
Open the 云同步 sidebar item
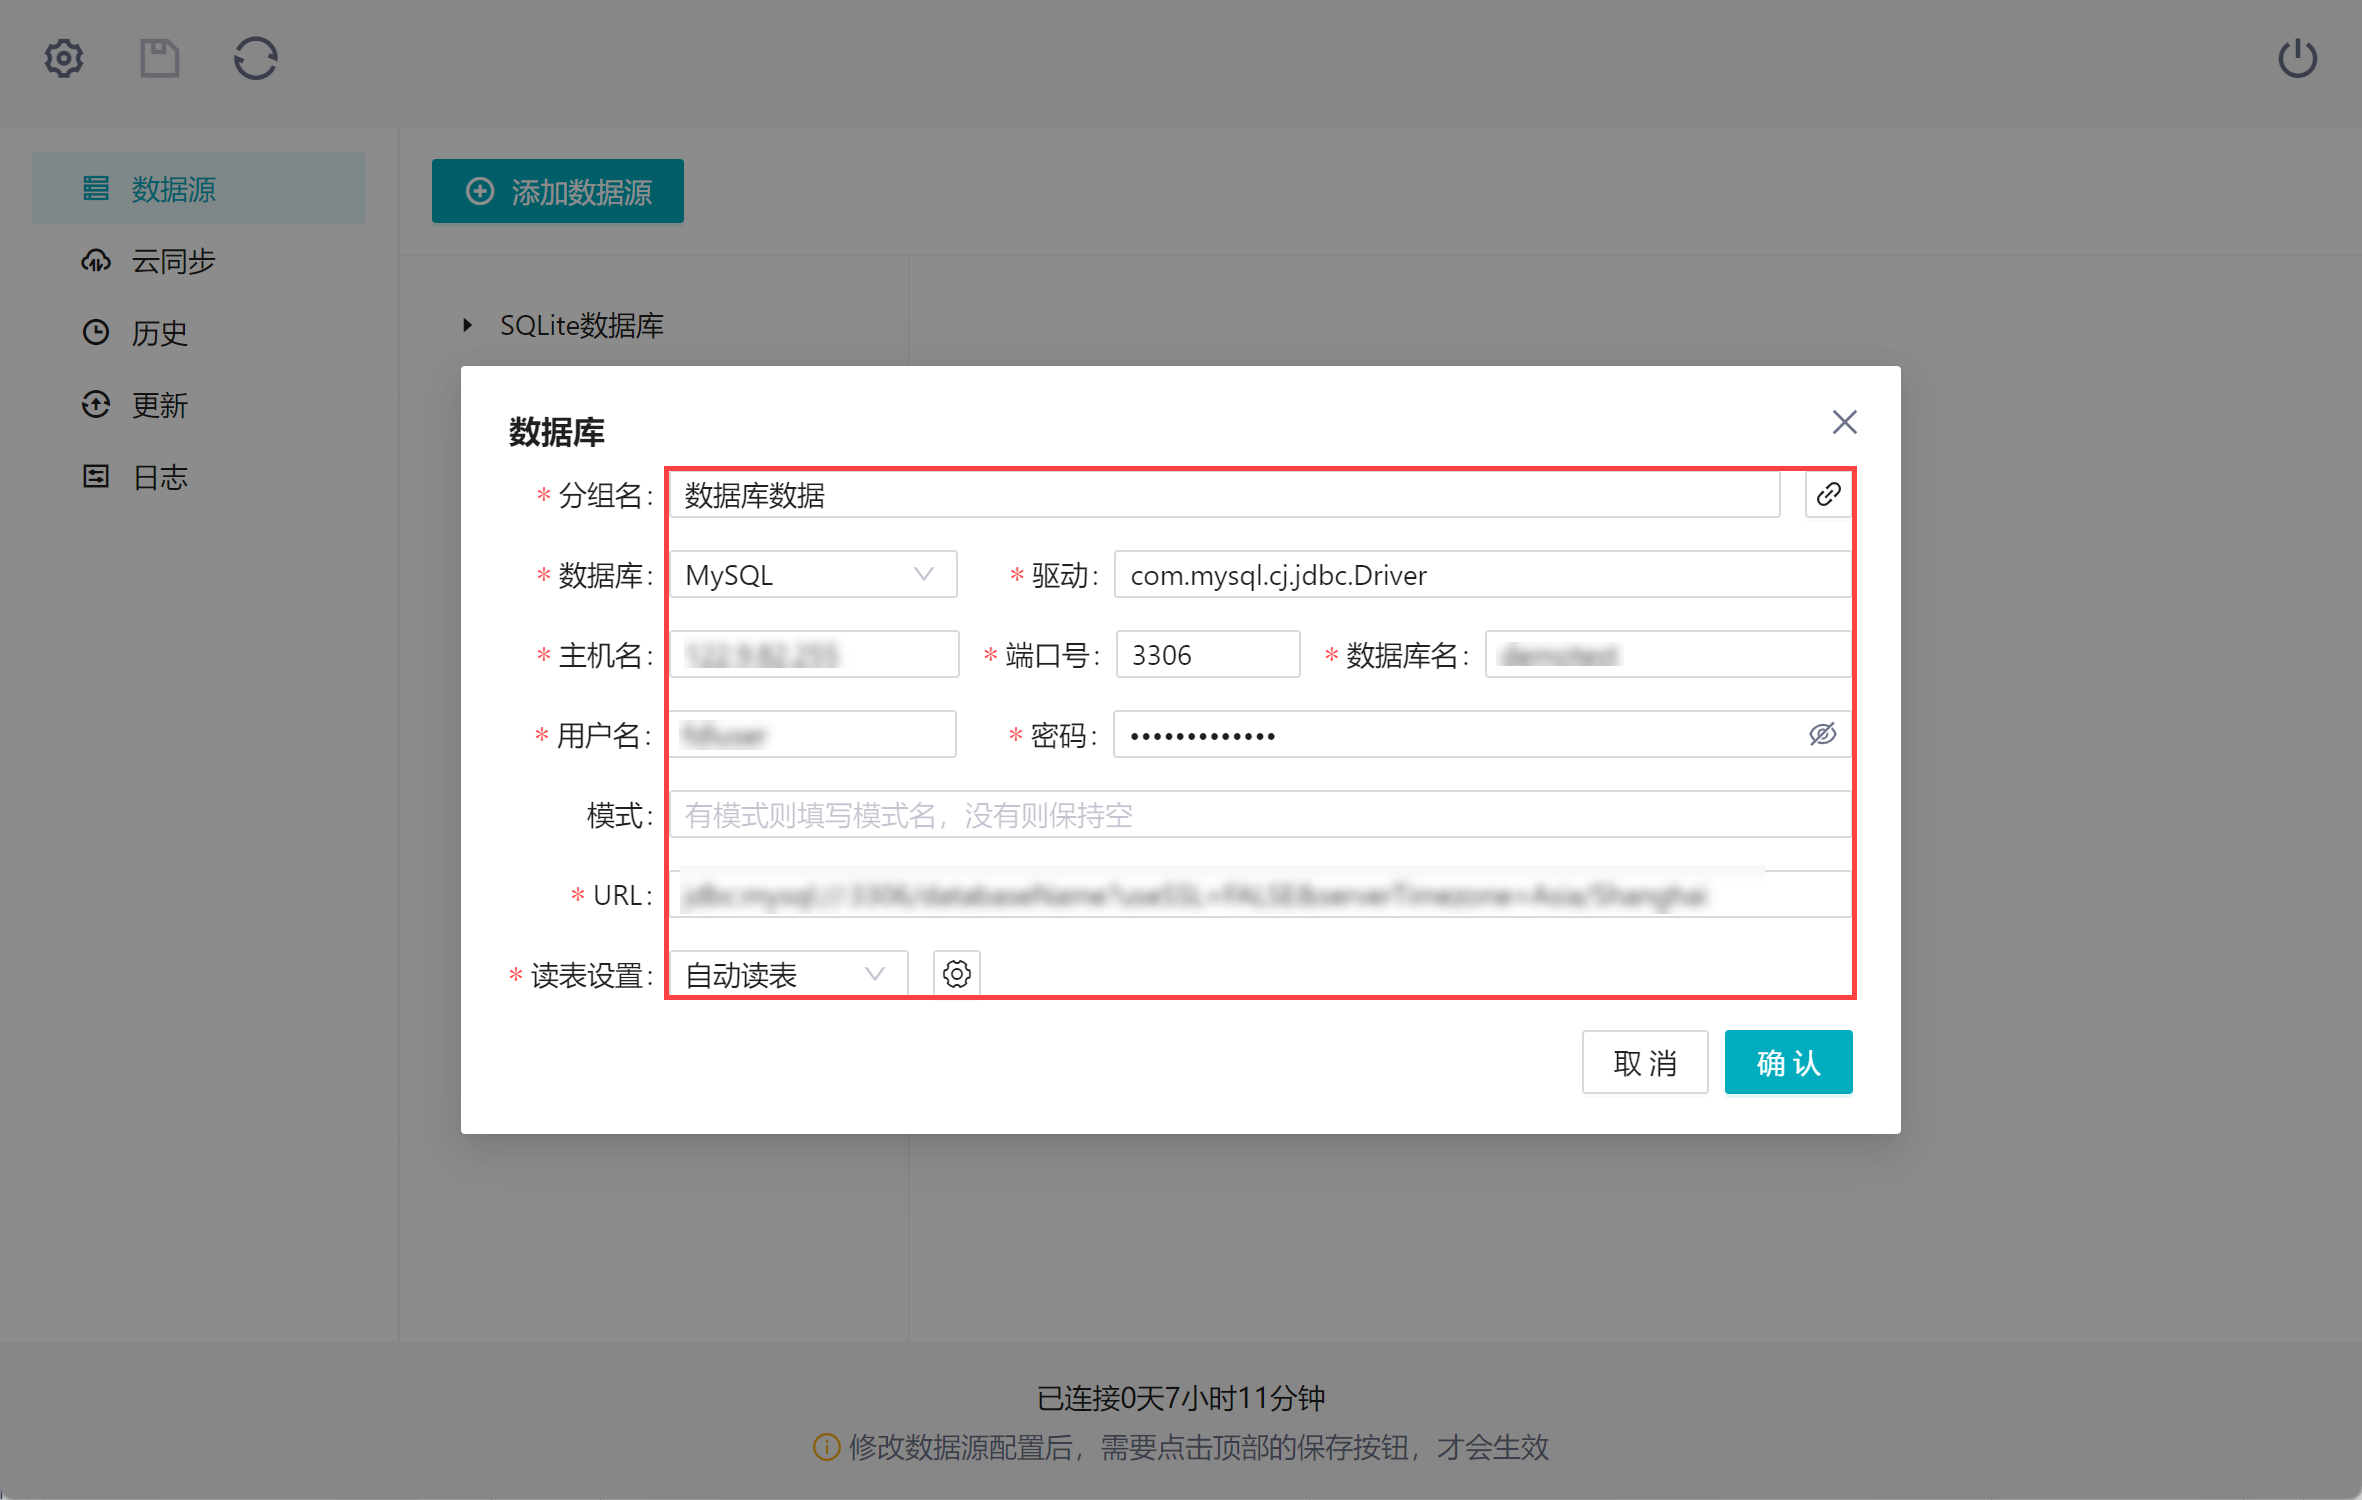point(199,261)
